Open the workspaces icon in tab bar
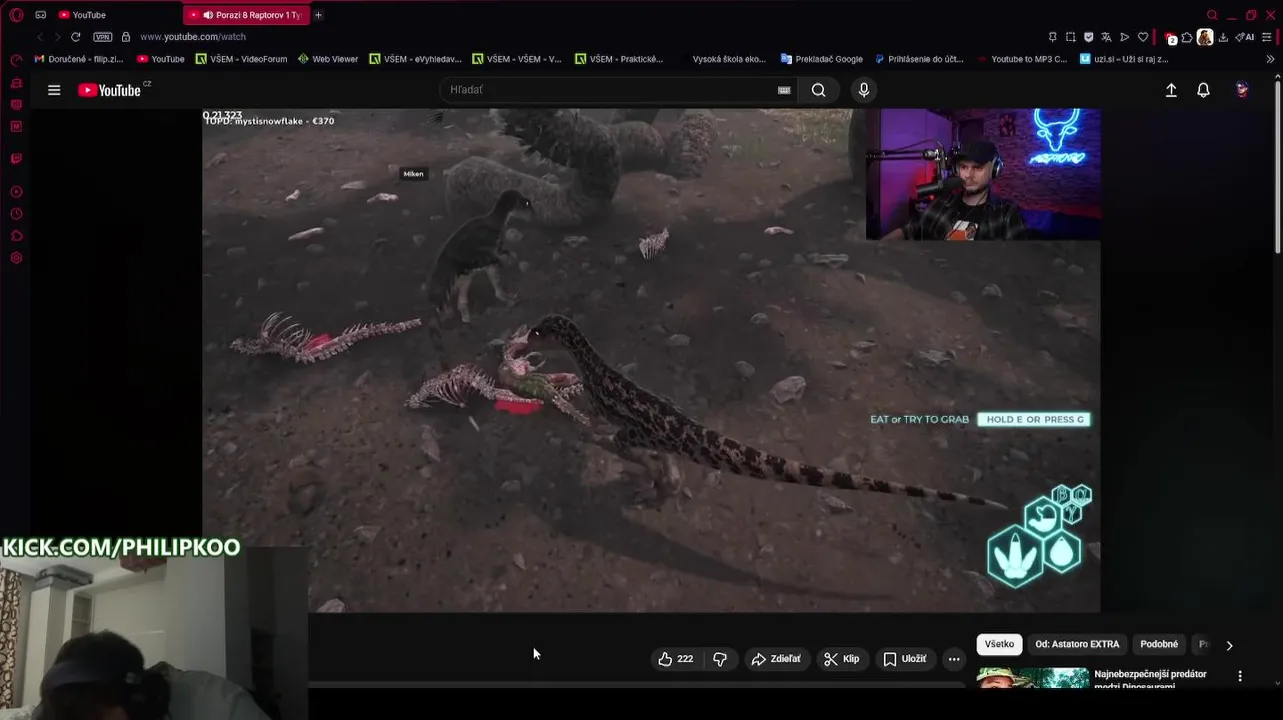 click(40, 15)
